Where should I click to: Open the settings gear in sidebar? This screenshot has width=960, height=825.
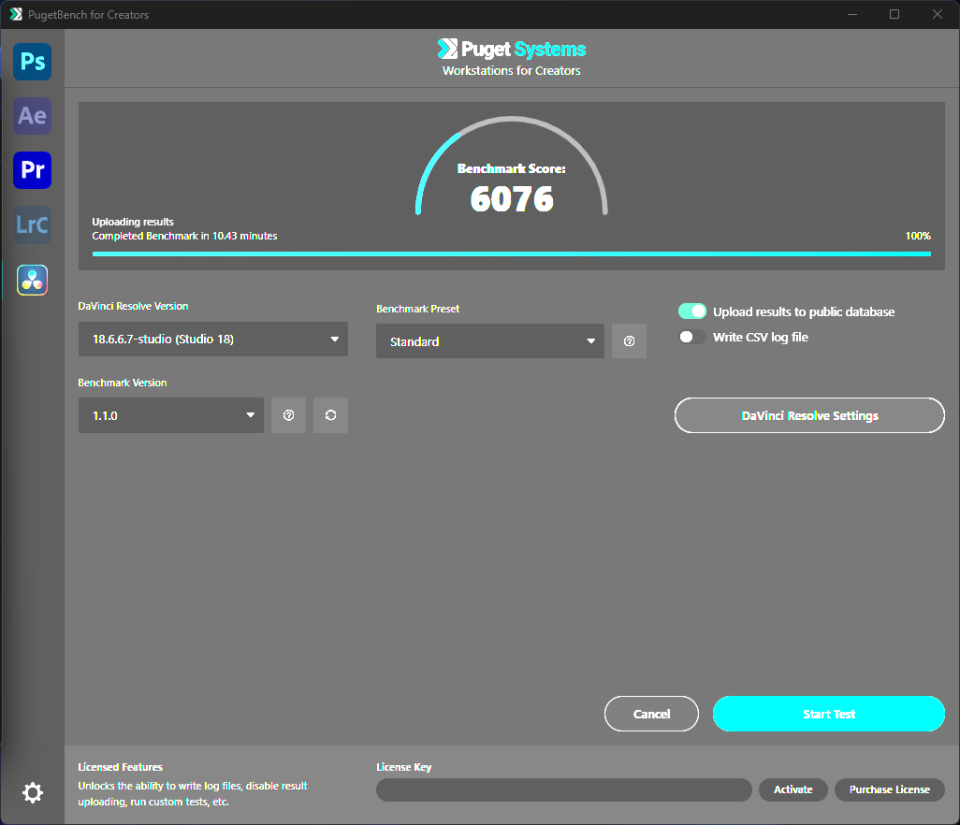[32, 793]
